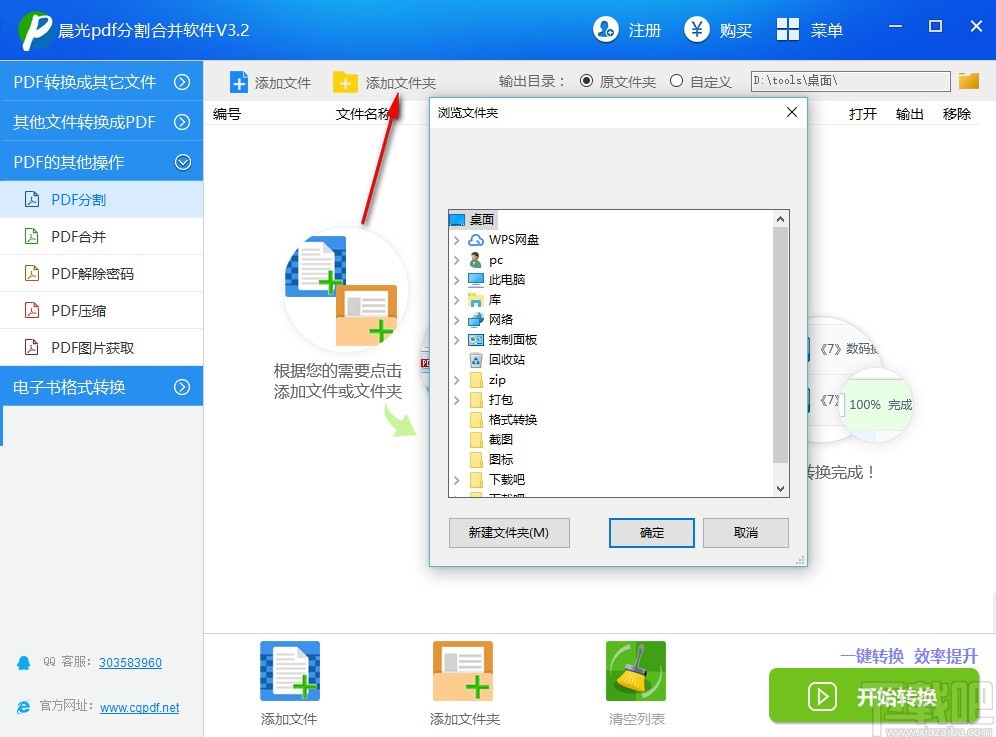996x737 pixels.
Task: Click the 清空列表 icon to clear list
Action: 636,670
